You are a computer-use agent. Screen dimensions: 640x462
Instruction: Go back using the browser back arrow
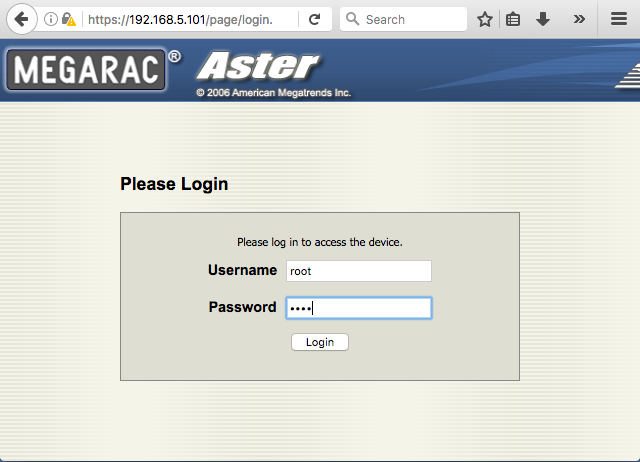21,19
